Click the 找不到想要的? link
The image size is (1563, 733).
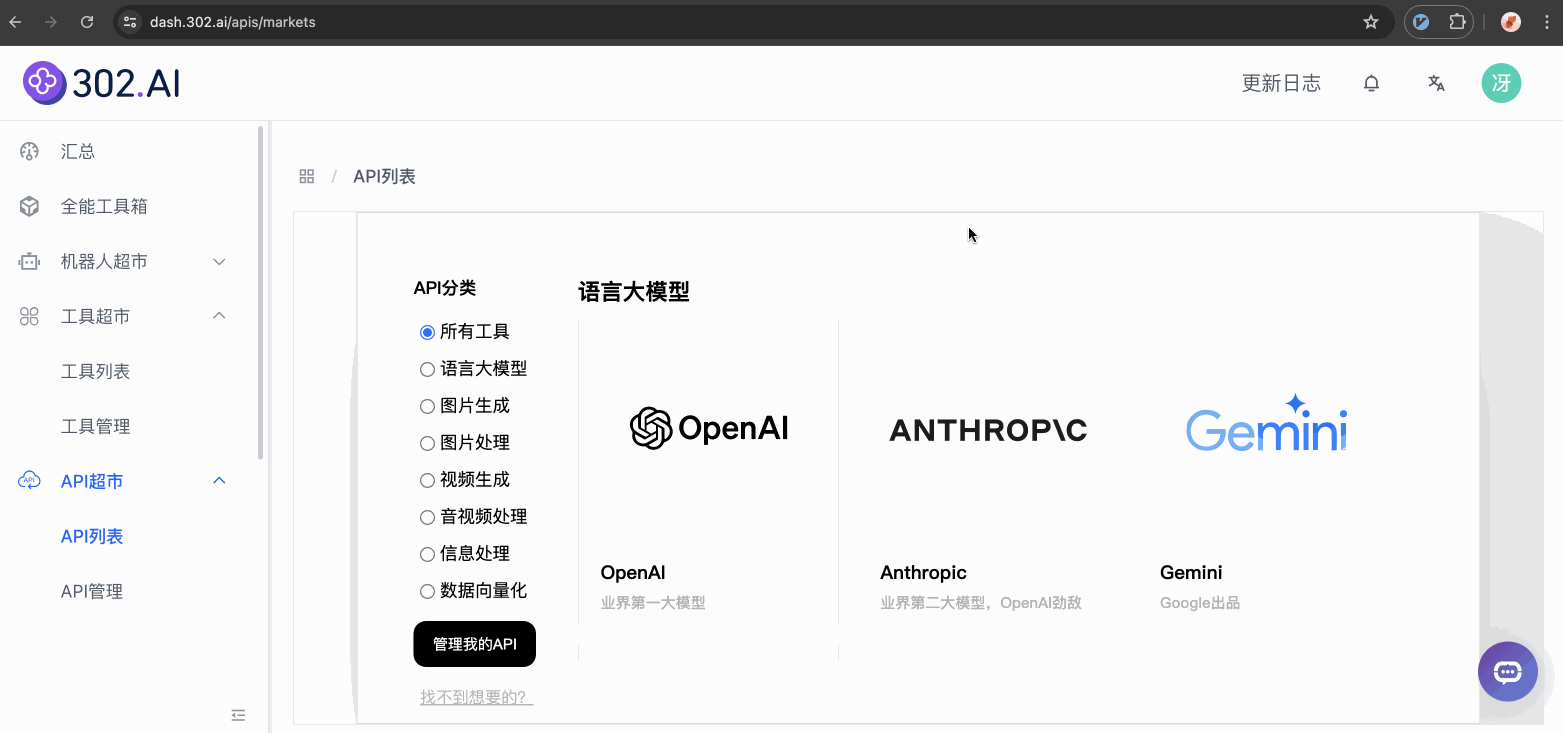coord(477,697)
